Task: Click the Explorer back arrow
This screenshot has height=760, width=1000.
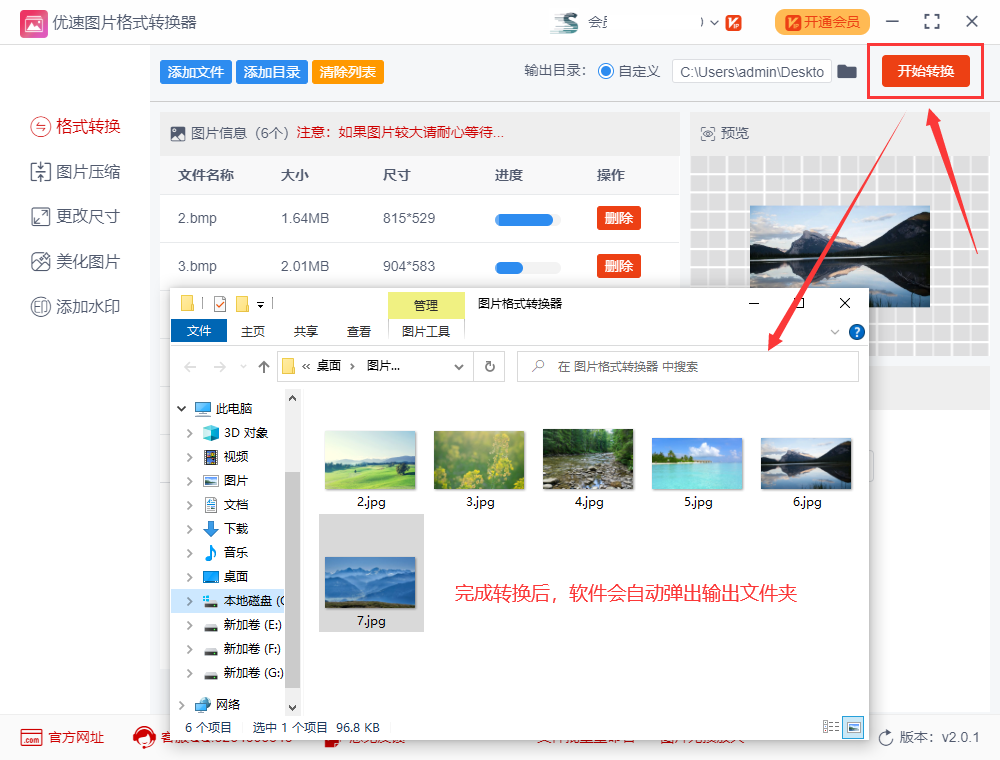Action: point(190,367)
